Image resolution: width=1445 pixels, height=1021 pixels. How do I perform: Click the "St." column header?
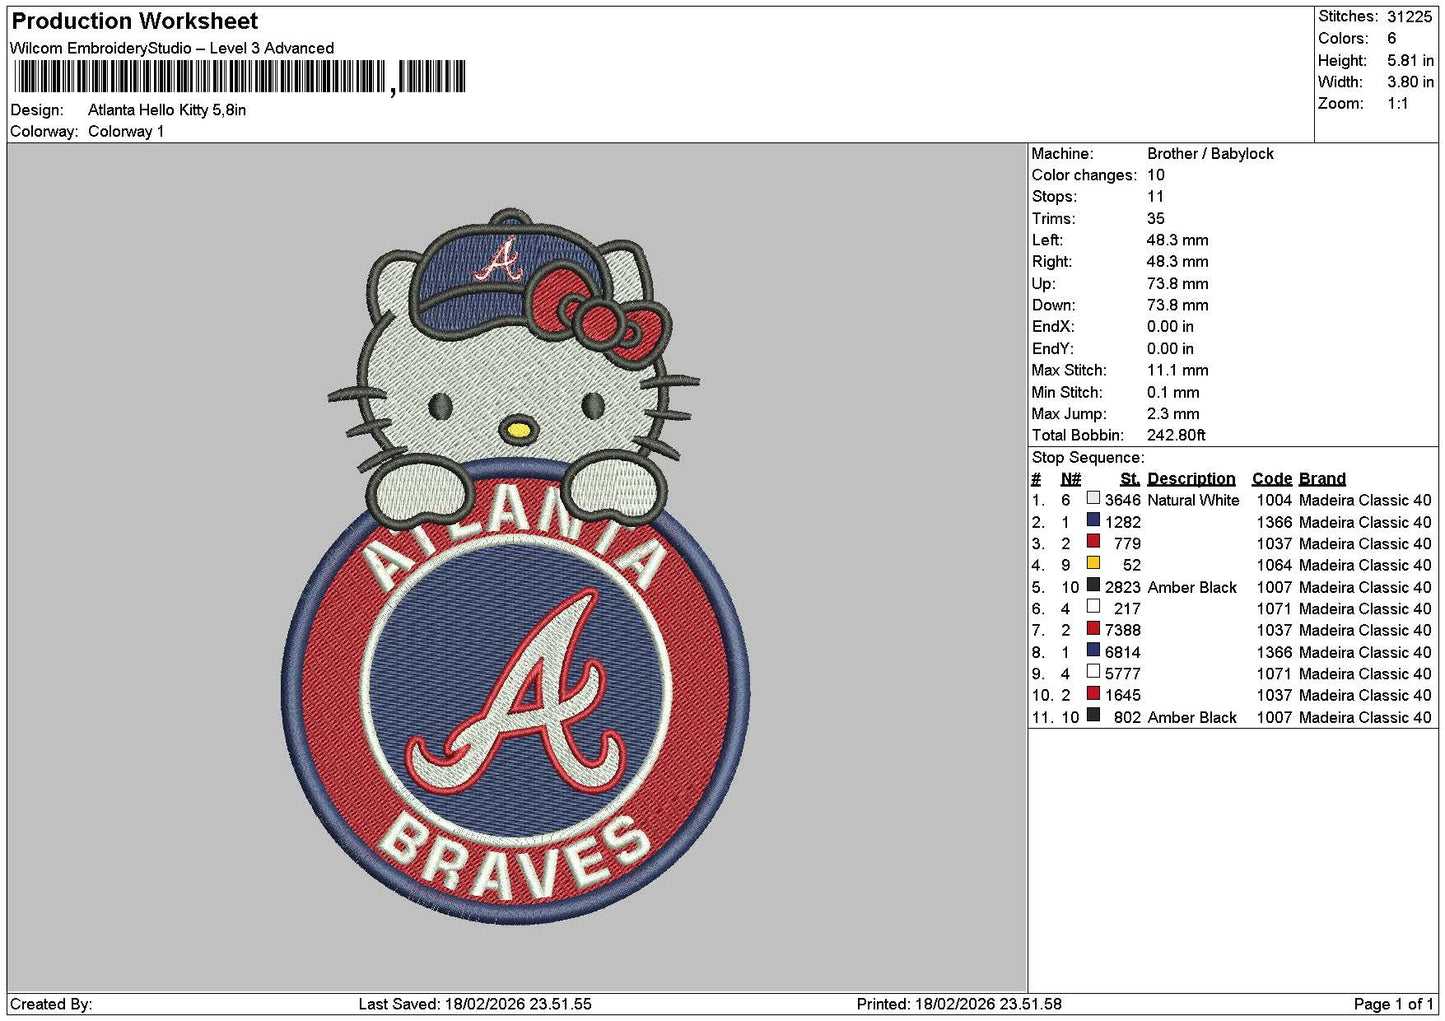point(1130,479)
